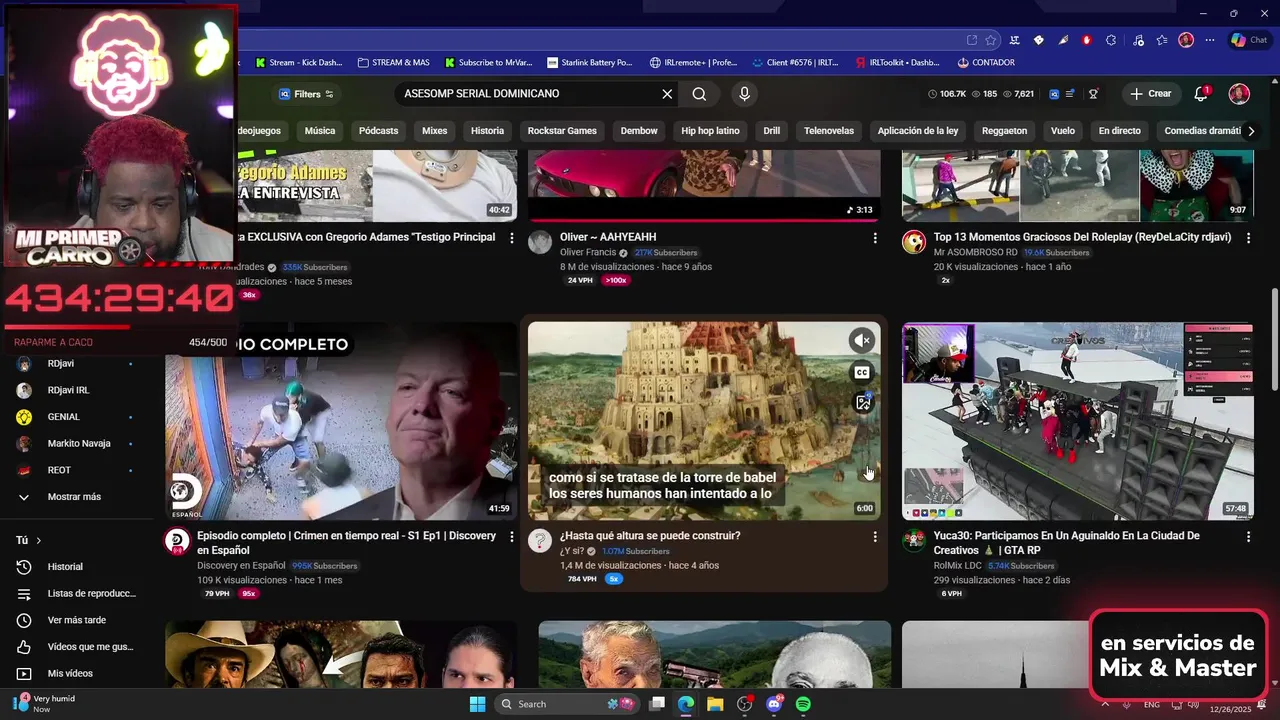The width and height of the screenshot is (1280, 720).
Task: Open CONTADOR bookmark in favorites bar
Action: tap(986, 62)
